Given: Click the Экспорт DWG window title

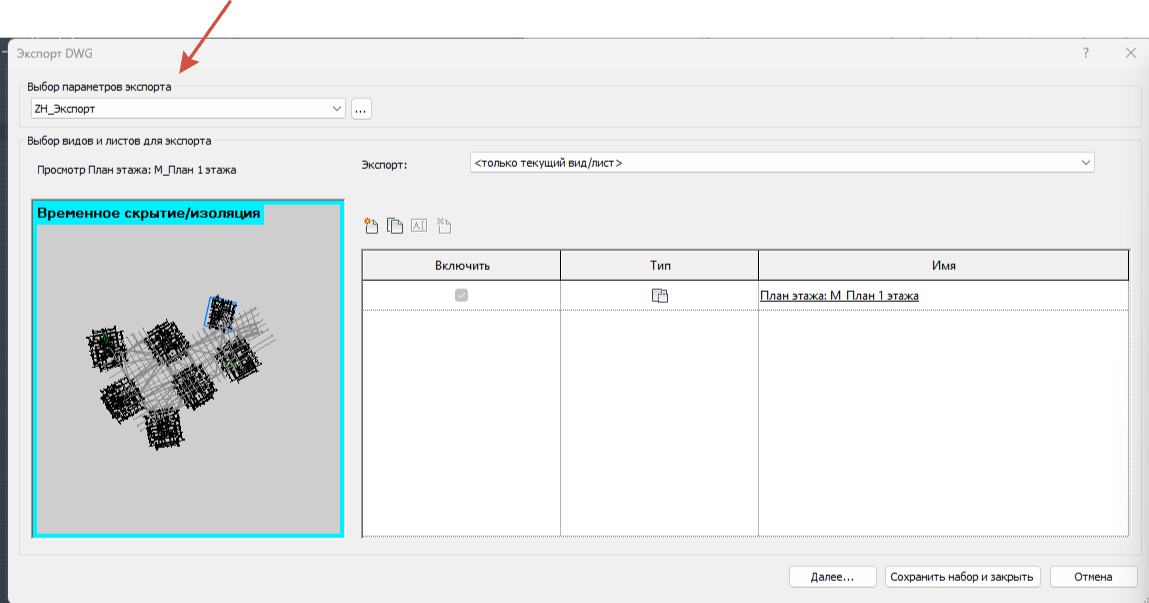Looking at the screenshot, I should pos(54,53).
